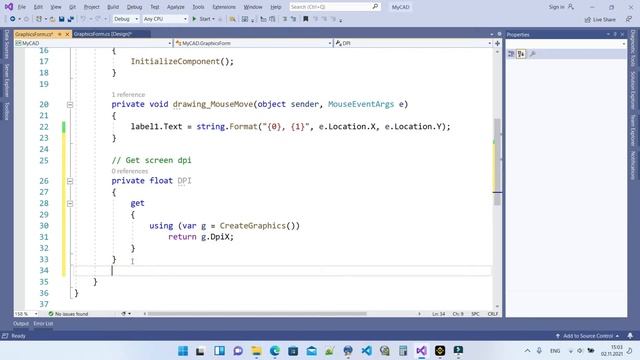The image size is (640, 360).
Task: Click the 0 references CodeLens link
Action: 130,171
